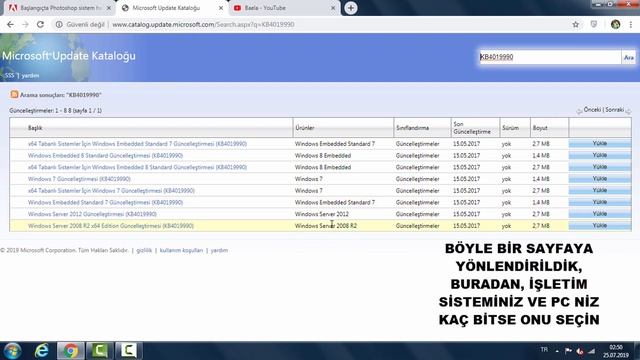Click Yükle for Windows Server 2008 R2 row
Image resolution: width=640 pixels, height=360 pixels.
[600, 225]
